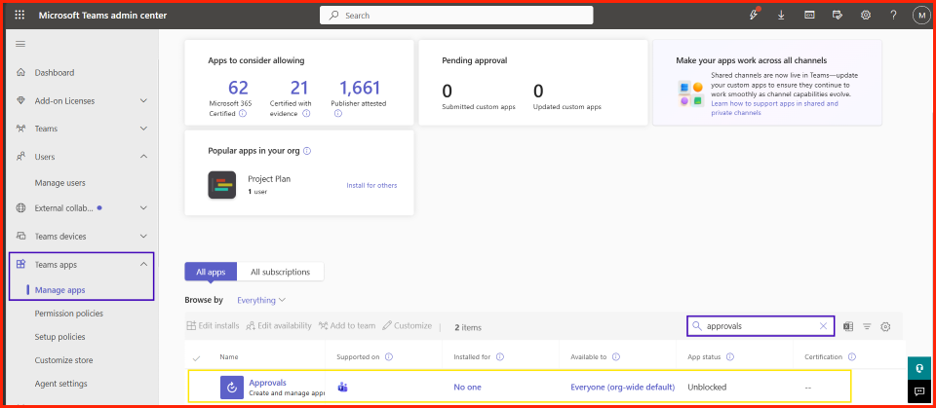The height and width of the screenshot is (408, 936).
Task: Collapse navigation with the hamburger menu icon
Action: coord(20,44)
